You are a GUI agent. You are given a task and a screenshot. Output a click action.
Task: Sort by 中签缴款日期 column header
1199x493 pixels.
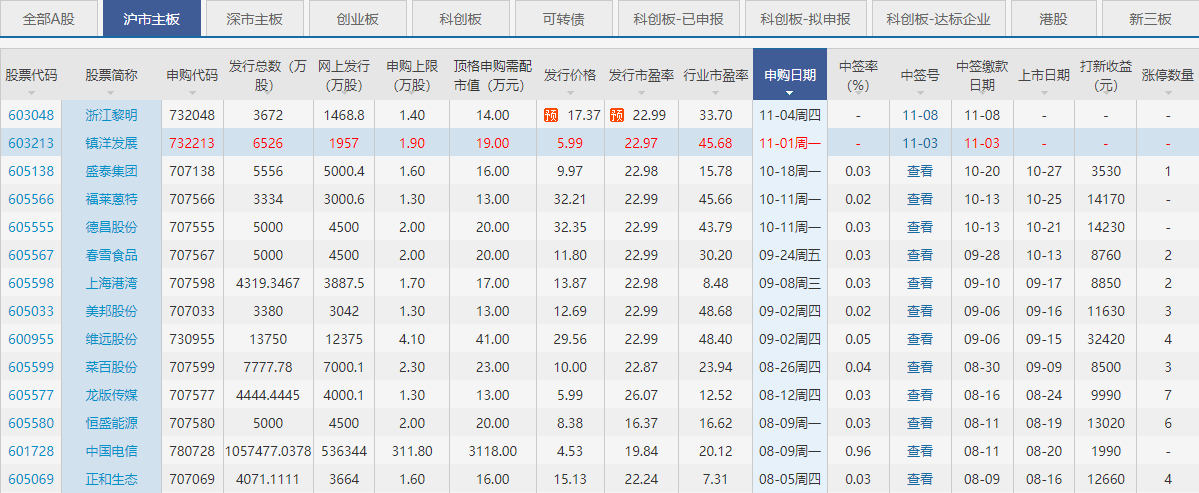coord(983,76)
